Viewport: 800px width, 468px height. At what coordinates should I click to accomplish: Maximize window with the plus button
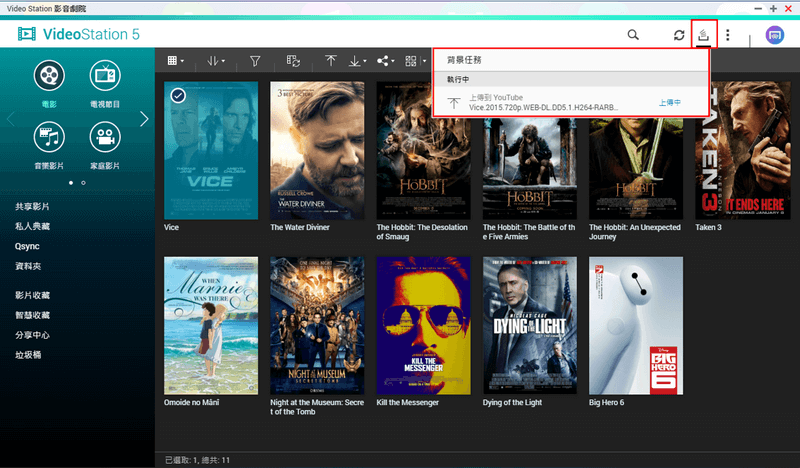773,9
